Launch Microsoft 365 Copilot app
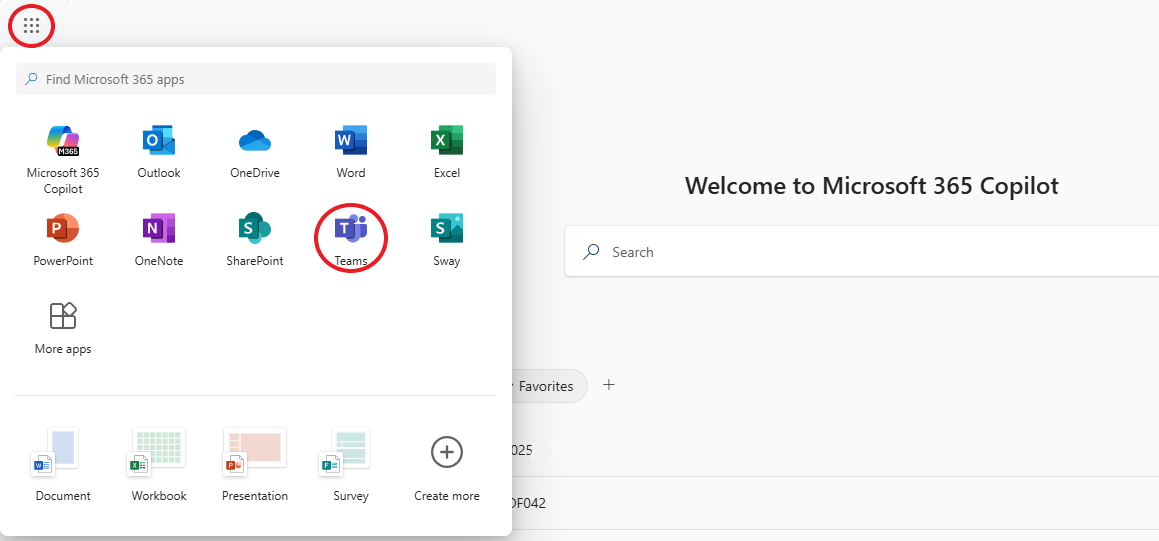The width and height of the screenshot is (1159, 541). coord(63,160)
